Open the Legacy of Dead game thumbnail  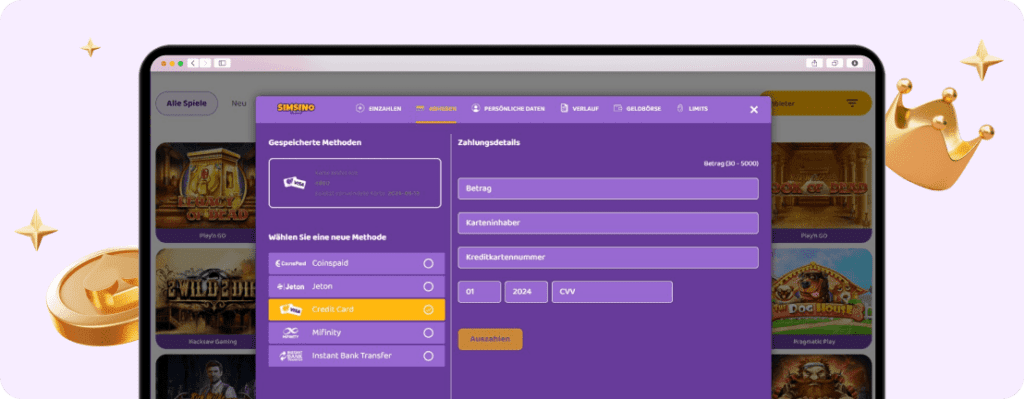[205, 185]
